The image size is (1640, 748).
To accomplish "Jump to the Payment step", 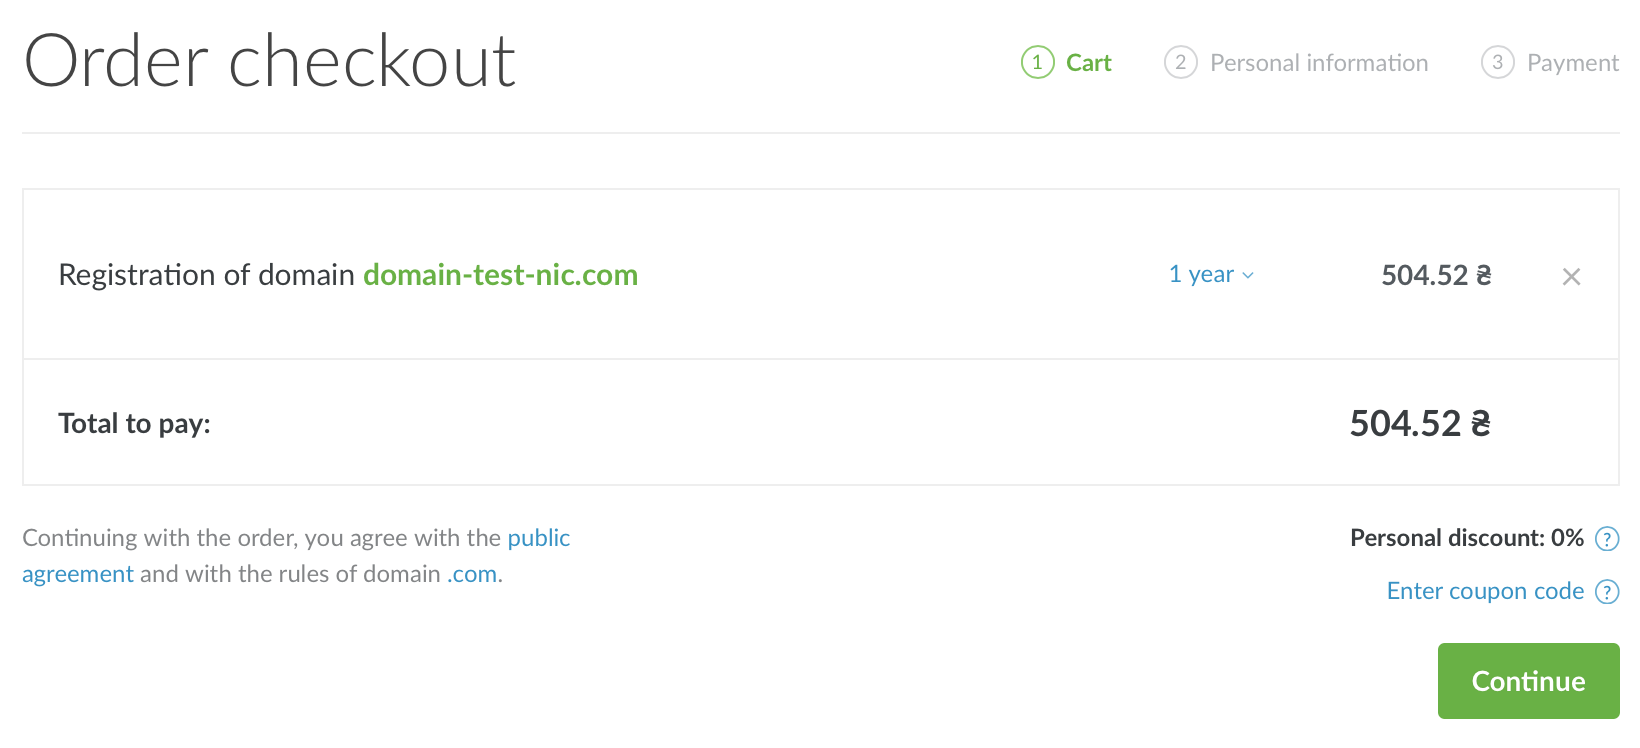I will pos(1572,63).
